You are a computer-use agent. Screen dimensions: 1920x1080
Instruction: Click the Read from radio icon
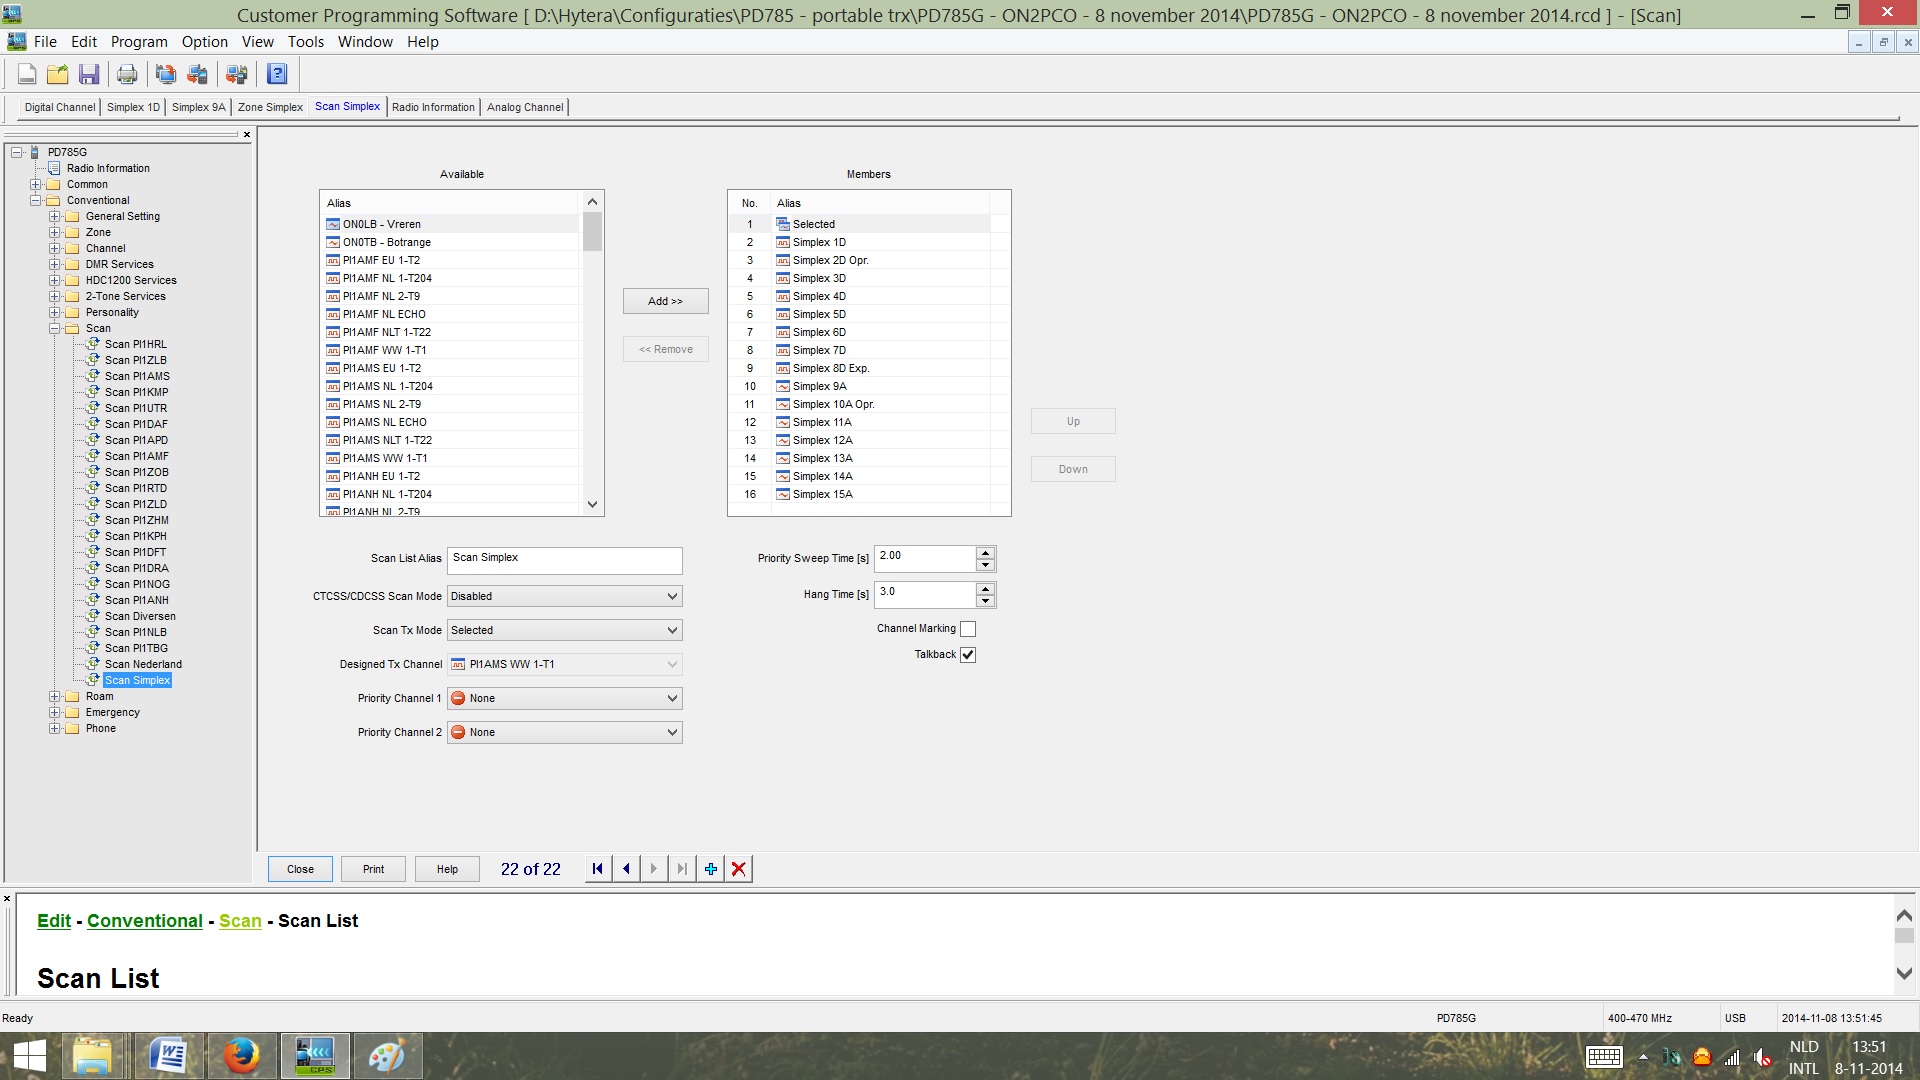tap(166, 74)
